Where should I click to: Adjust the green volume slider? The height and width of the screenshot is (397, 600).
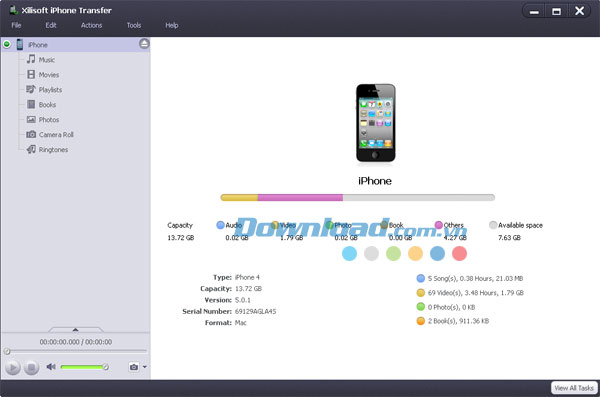(x=84, y=367)
